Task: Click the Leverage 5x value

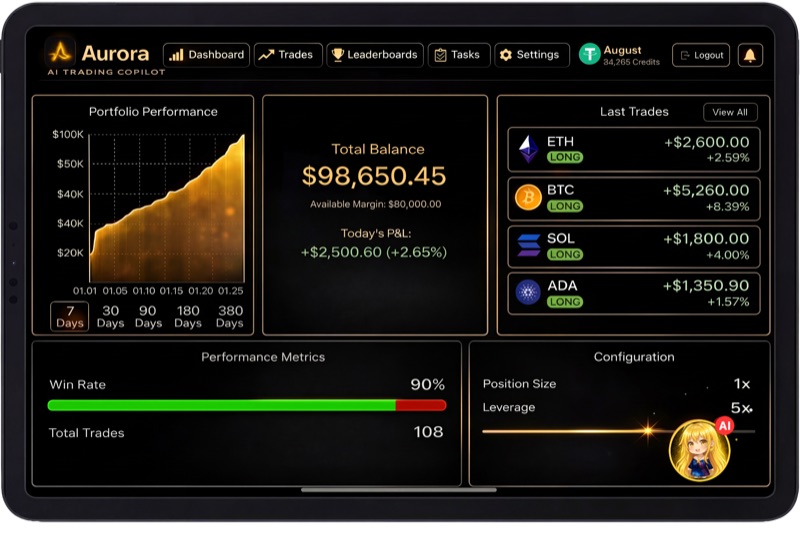Action: point(741,408)
